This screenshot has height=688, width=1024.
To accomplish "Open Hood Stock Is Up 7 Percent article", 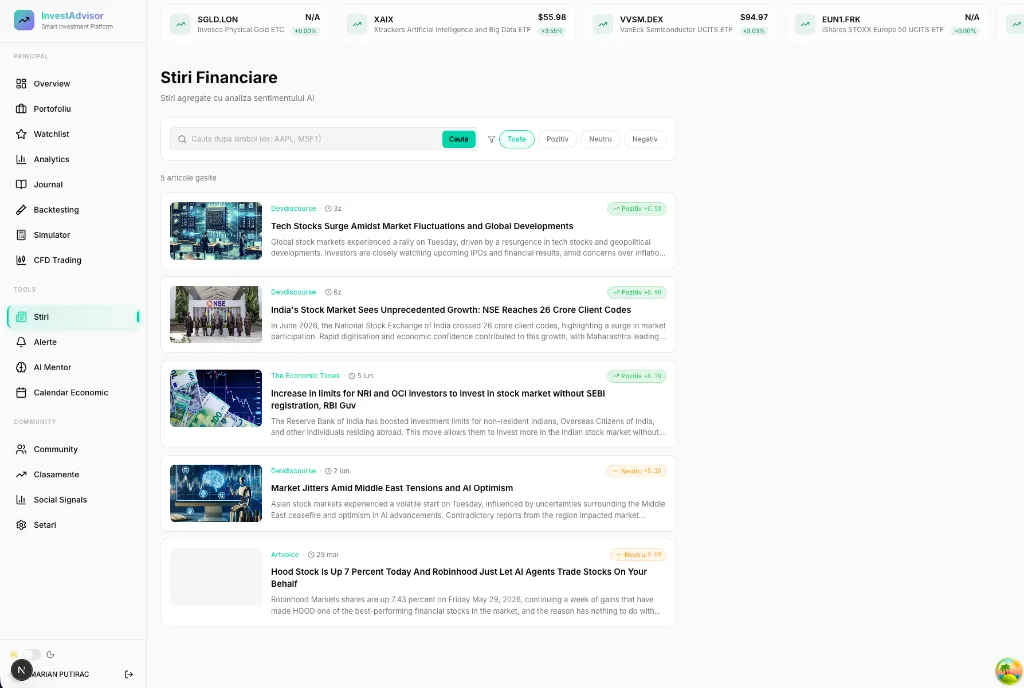I will [458, 578].
